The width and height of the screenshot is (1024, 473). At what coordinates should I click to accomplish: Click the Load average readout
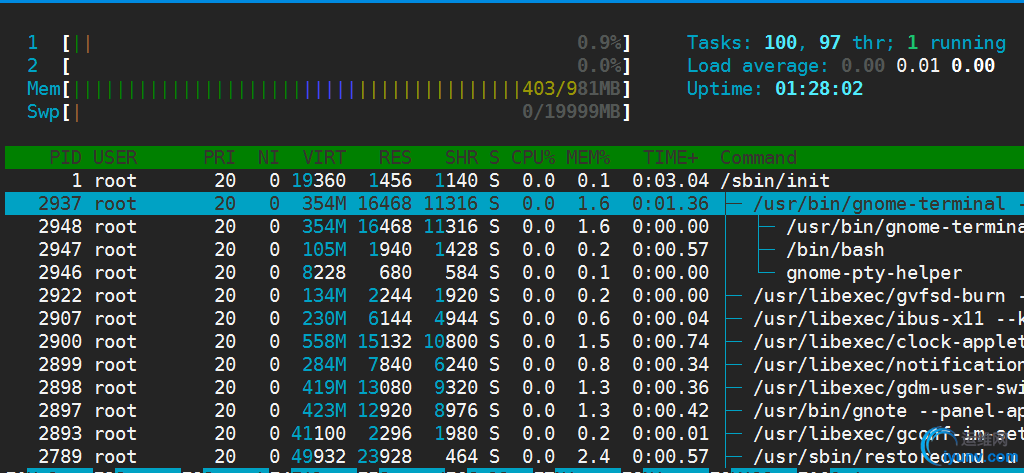pyautogui.click(x=840, y=66)
